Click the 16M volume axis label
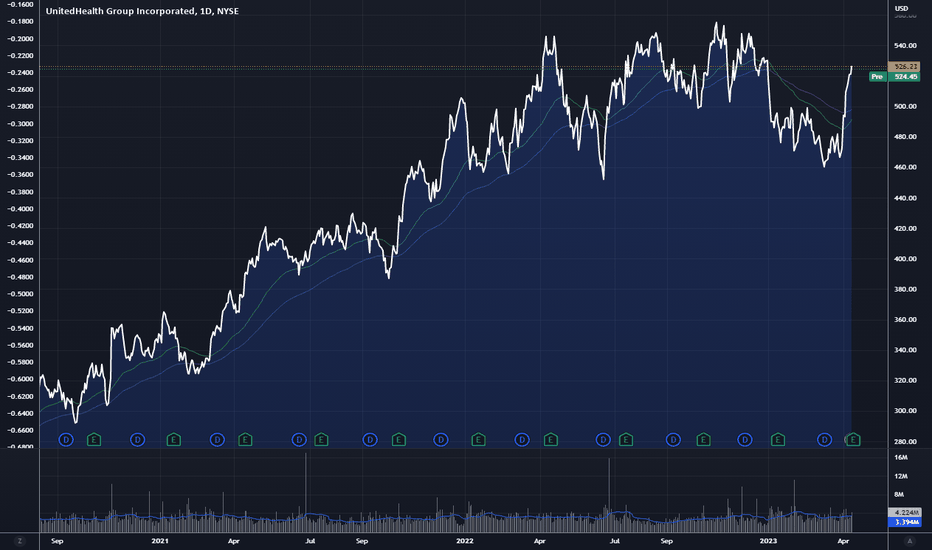The height and width of the screenshot is (550, 932). pyautogui.click(x=901, y=457)
